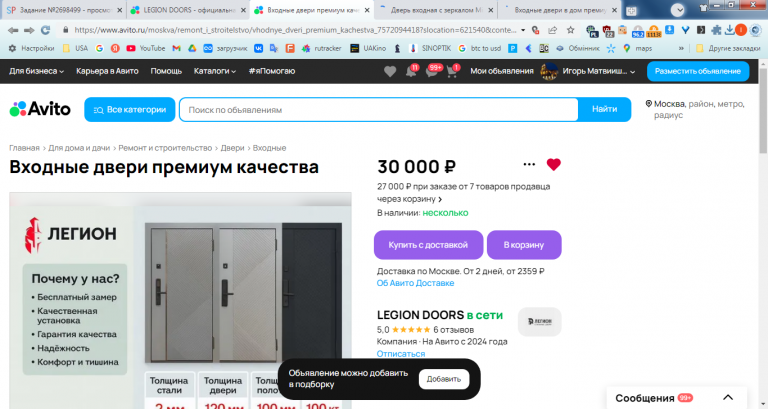
Task: Toggle the red favorite heart on listing
Action: pos(553,165)
